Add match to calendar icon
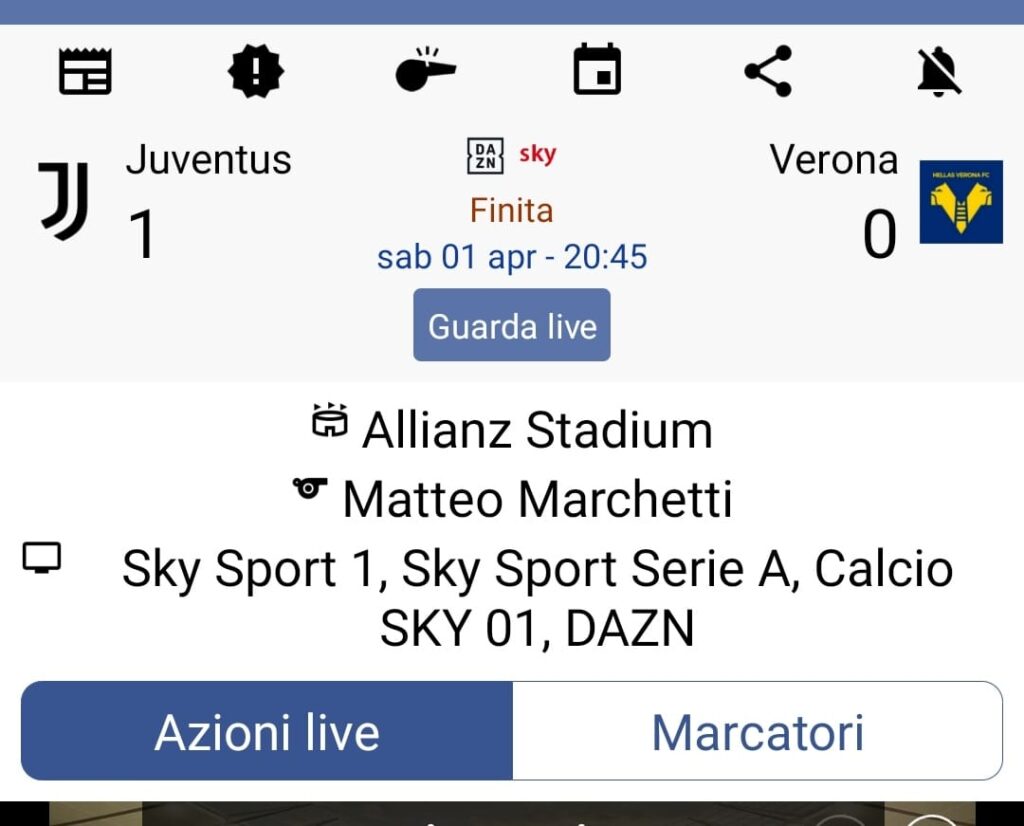The height and width of the screenshot is (826, 1024). point(597,72)
